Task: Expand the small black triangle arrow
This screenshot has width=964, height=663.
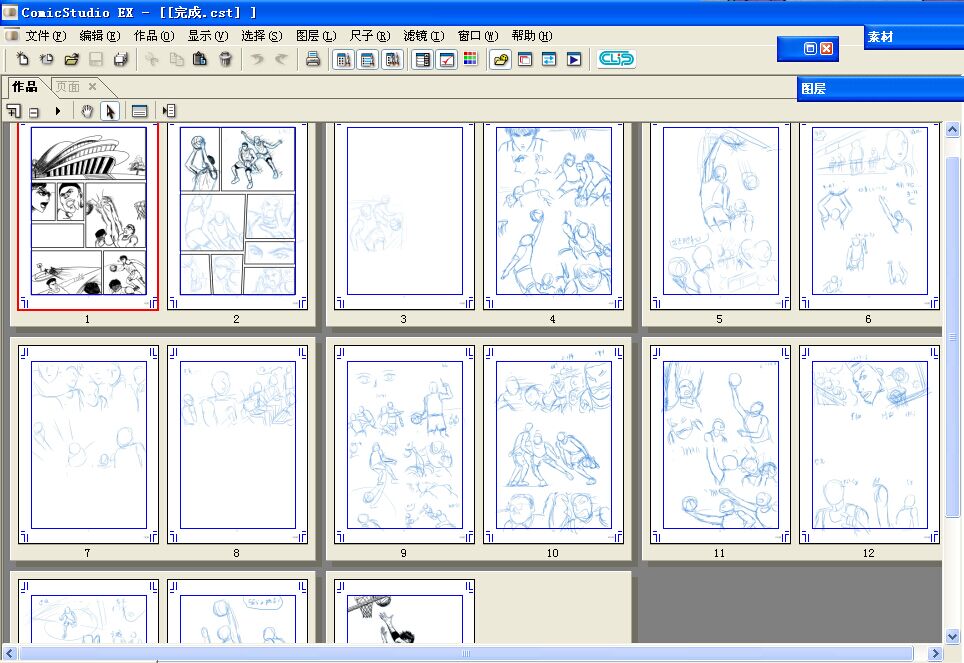Action: click(x=58, y=111)
